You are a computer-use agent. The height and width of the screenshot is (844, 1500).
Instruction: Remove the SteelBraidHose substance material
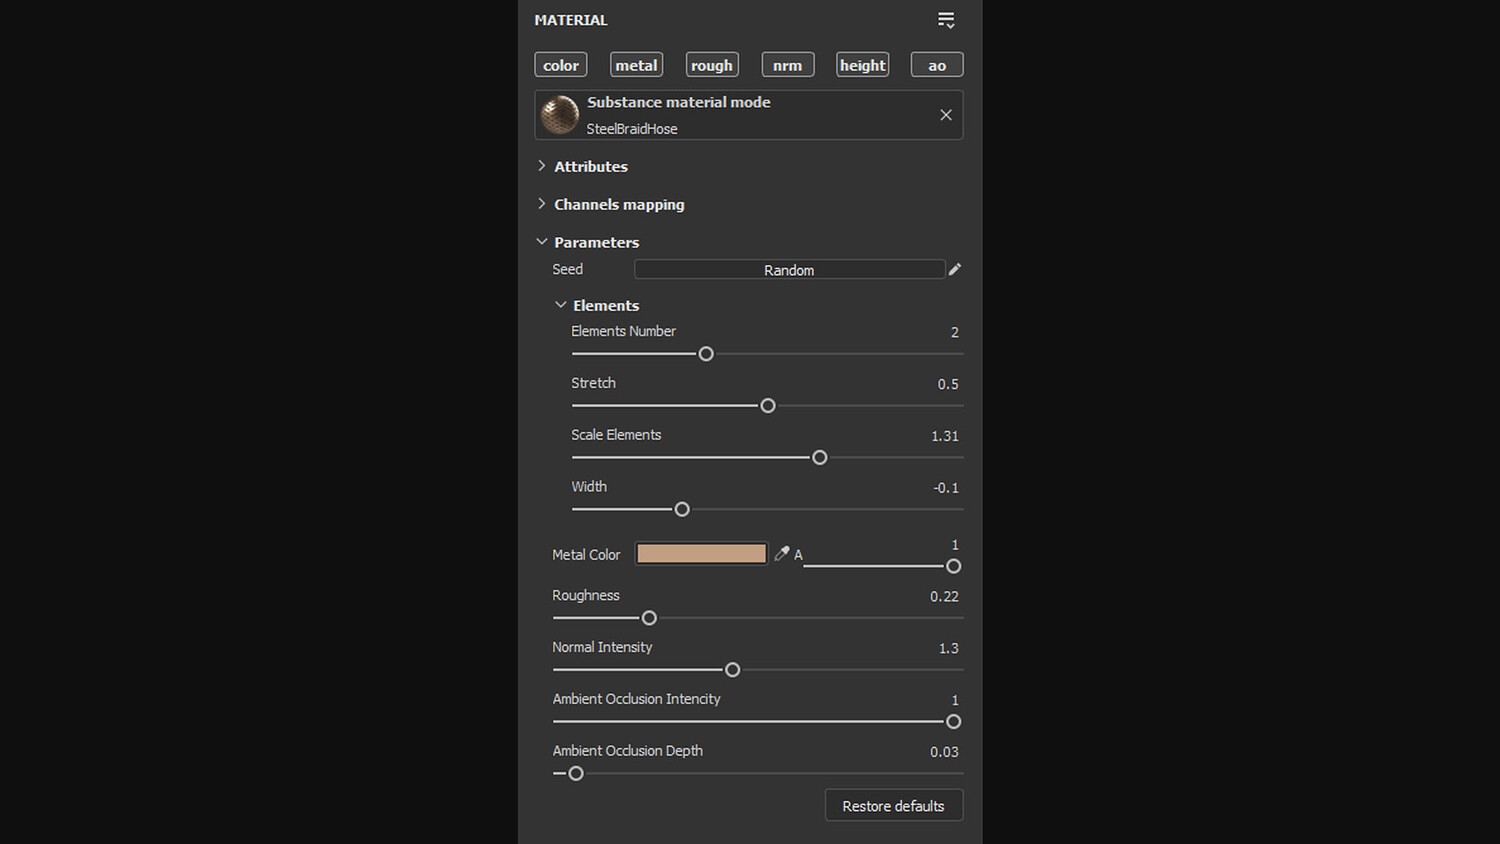click(946, 115)
